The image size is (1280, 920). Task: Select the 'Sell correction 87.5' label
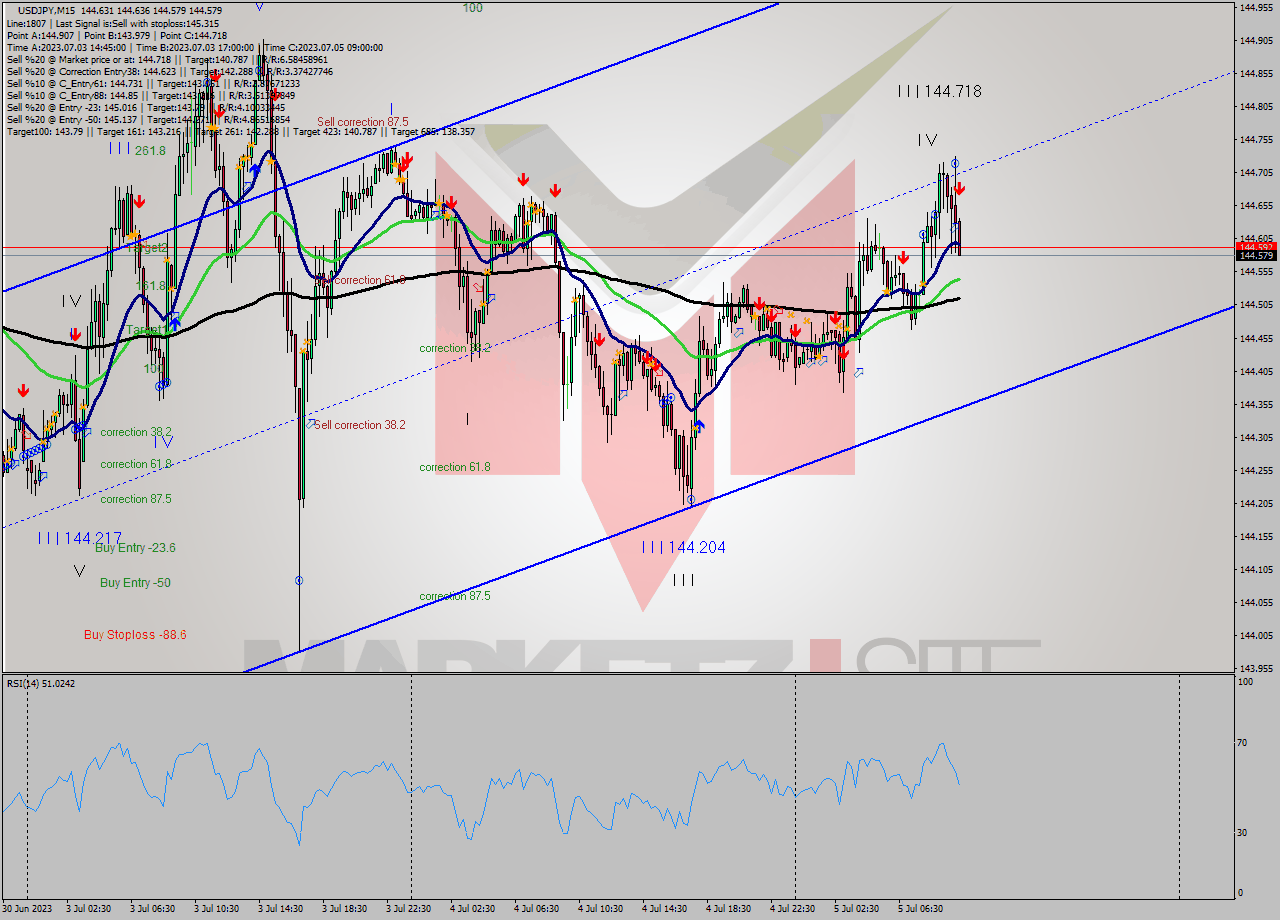(363, 122)
